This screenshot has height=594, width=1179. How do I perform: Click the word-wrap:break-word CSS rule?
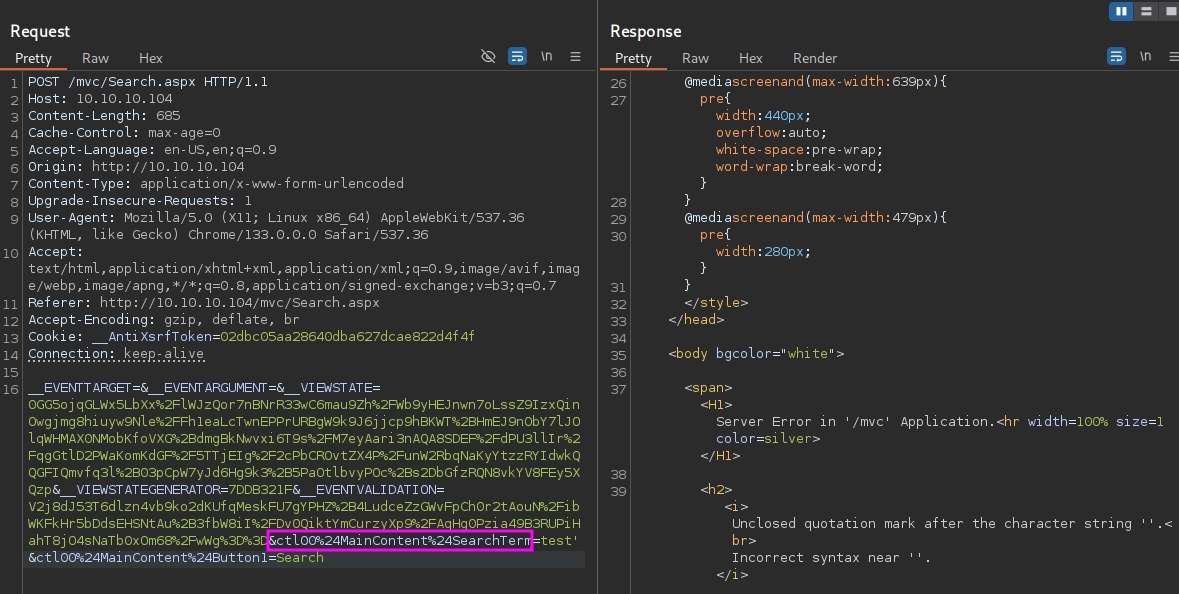tap(799, 166)
